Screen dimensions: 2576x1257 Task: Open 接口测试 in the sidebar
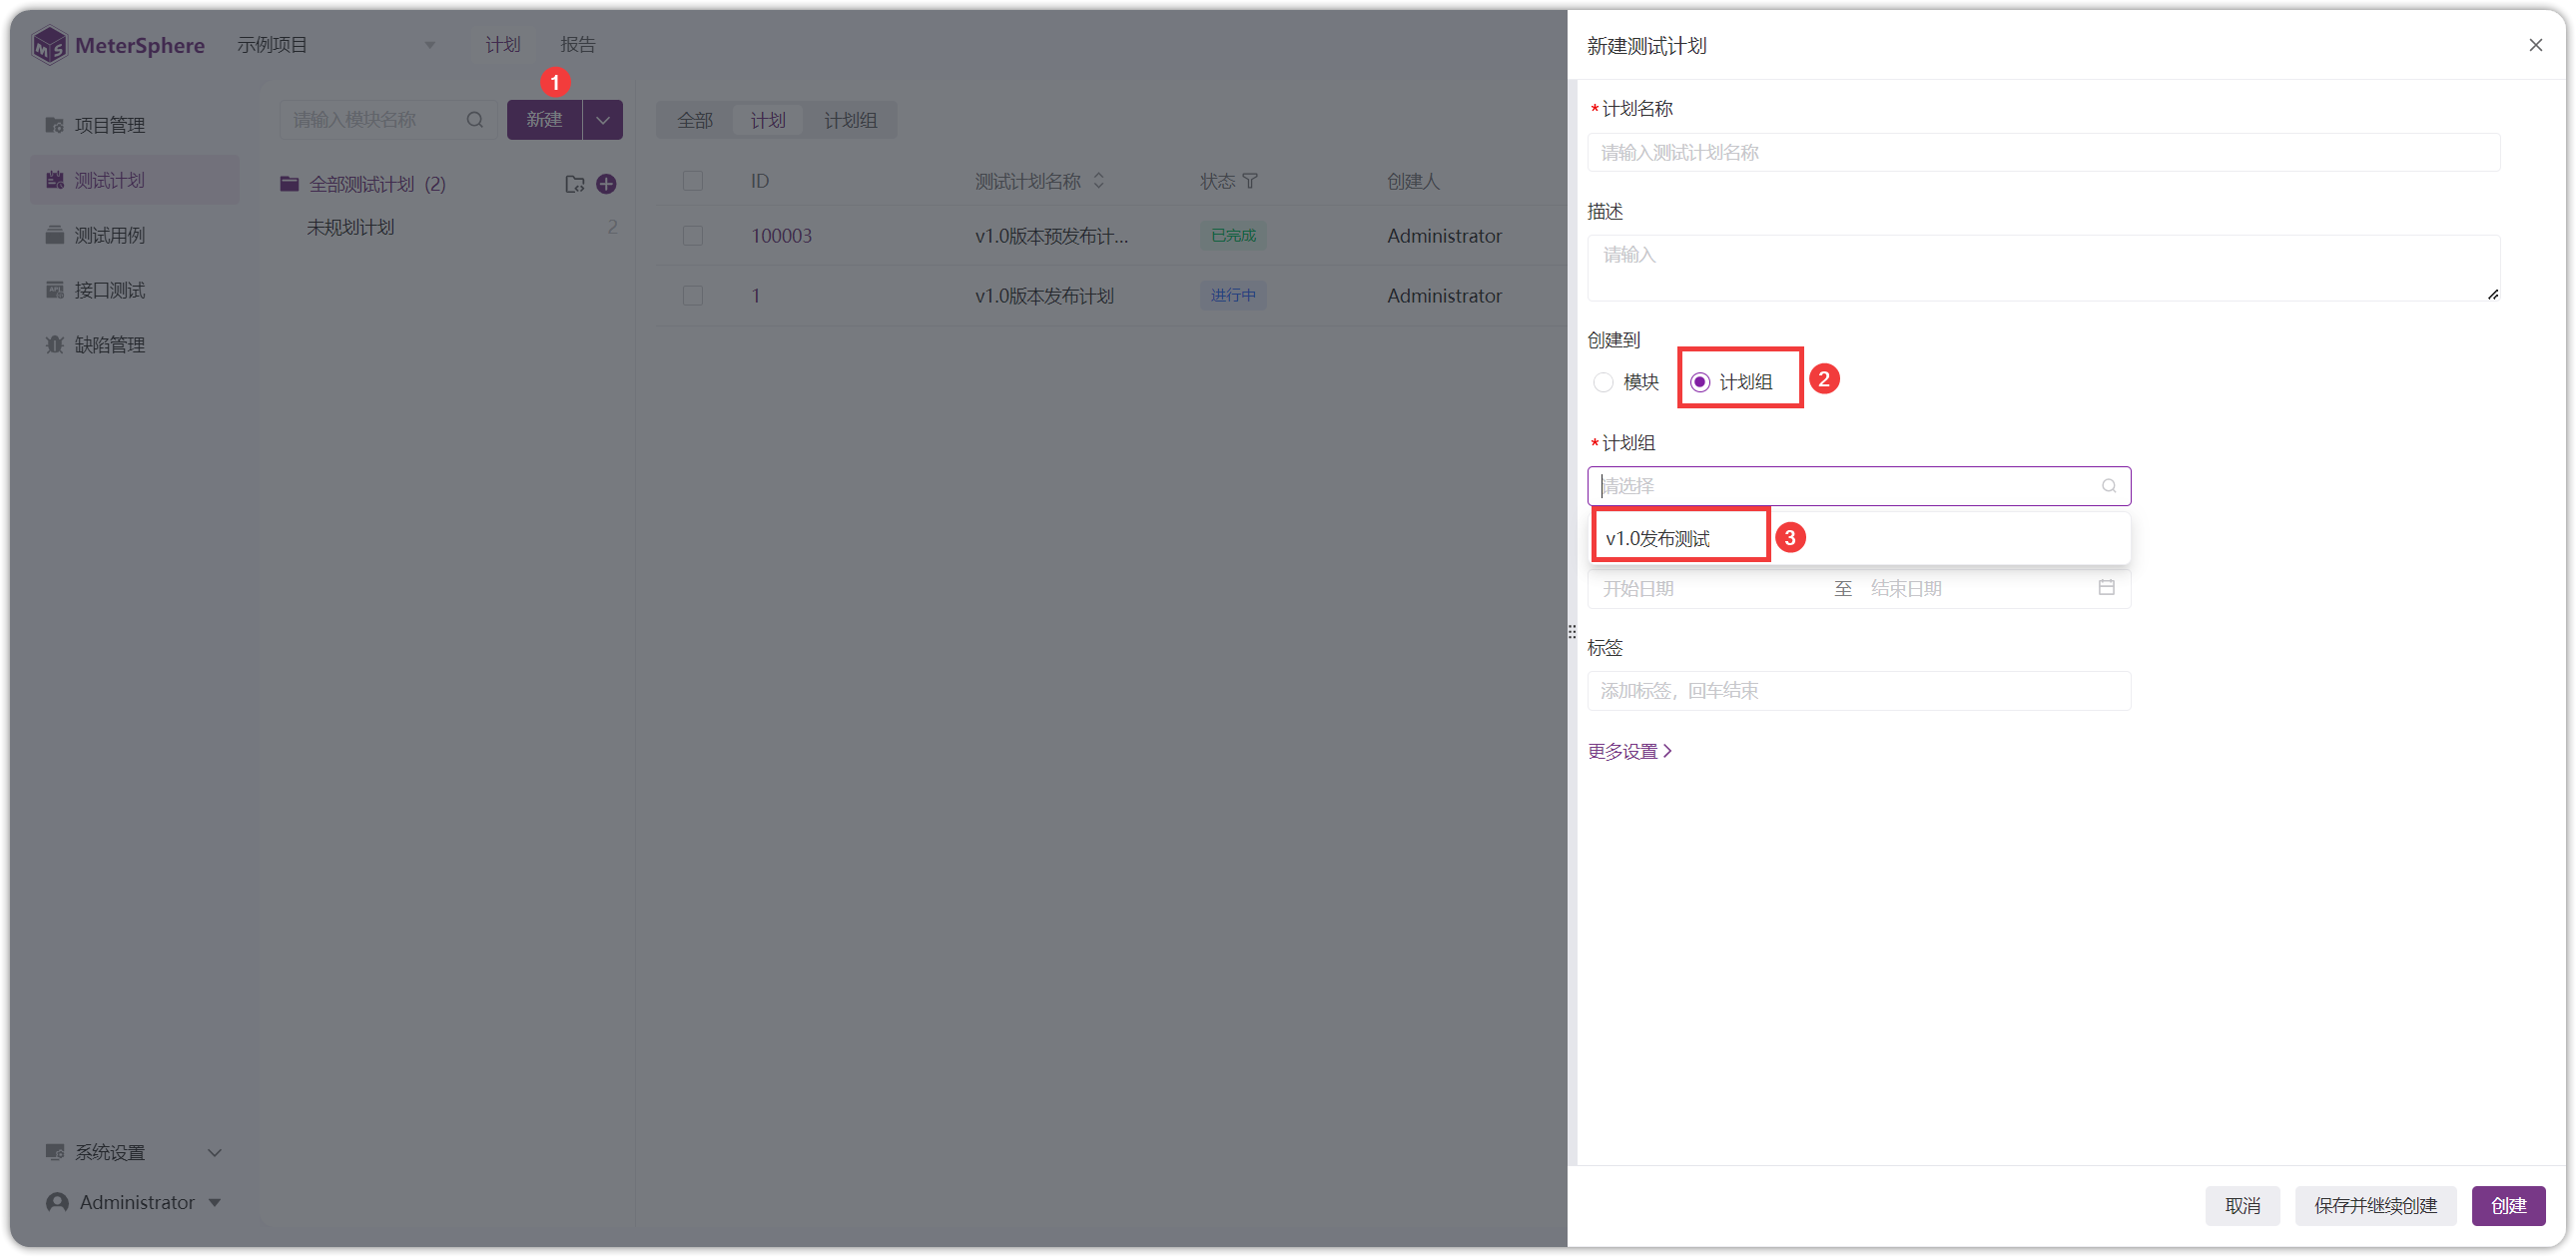point(134,290)
